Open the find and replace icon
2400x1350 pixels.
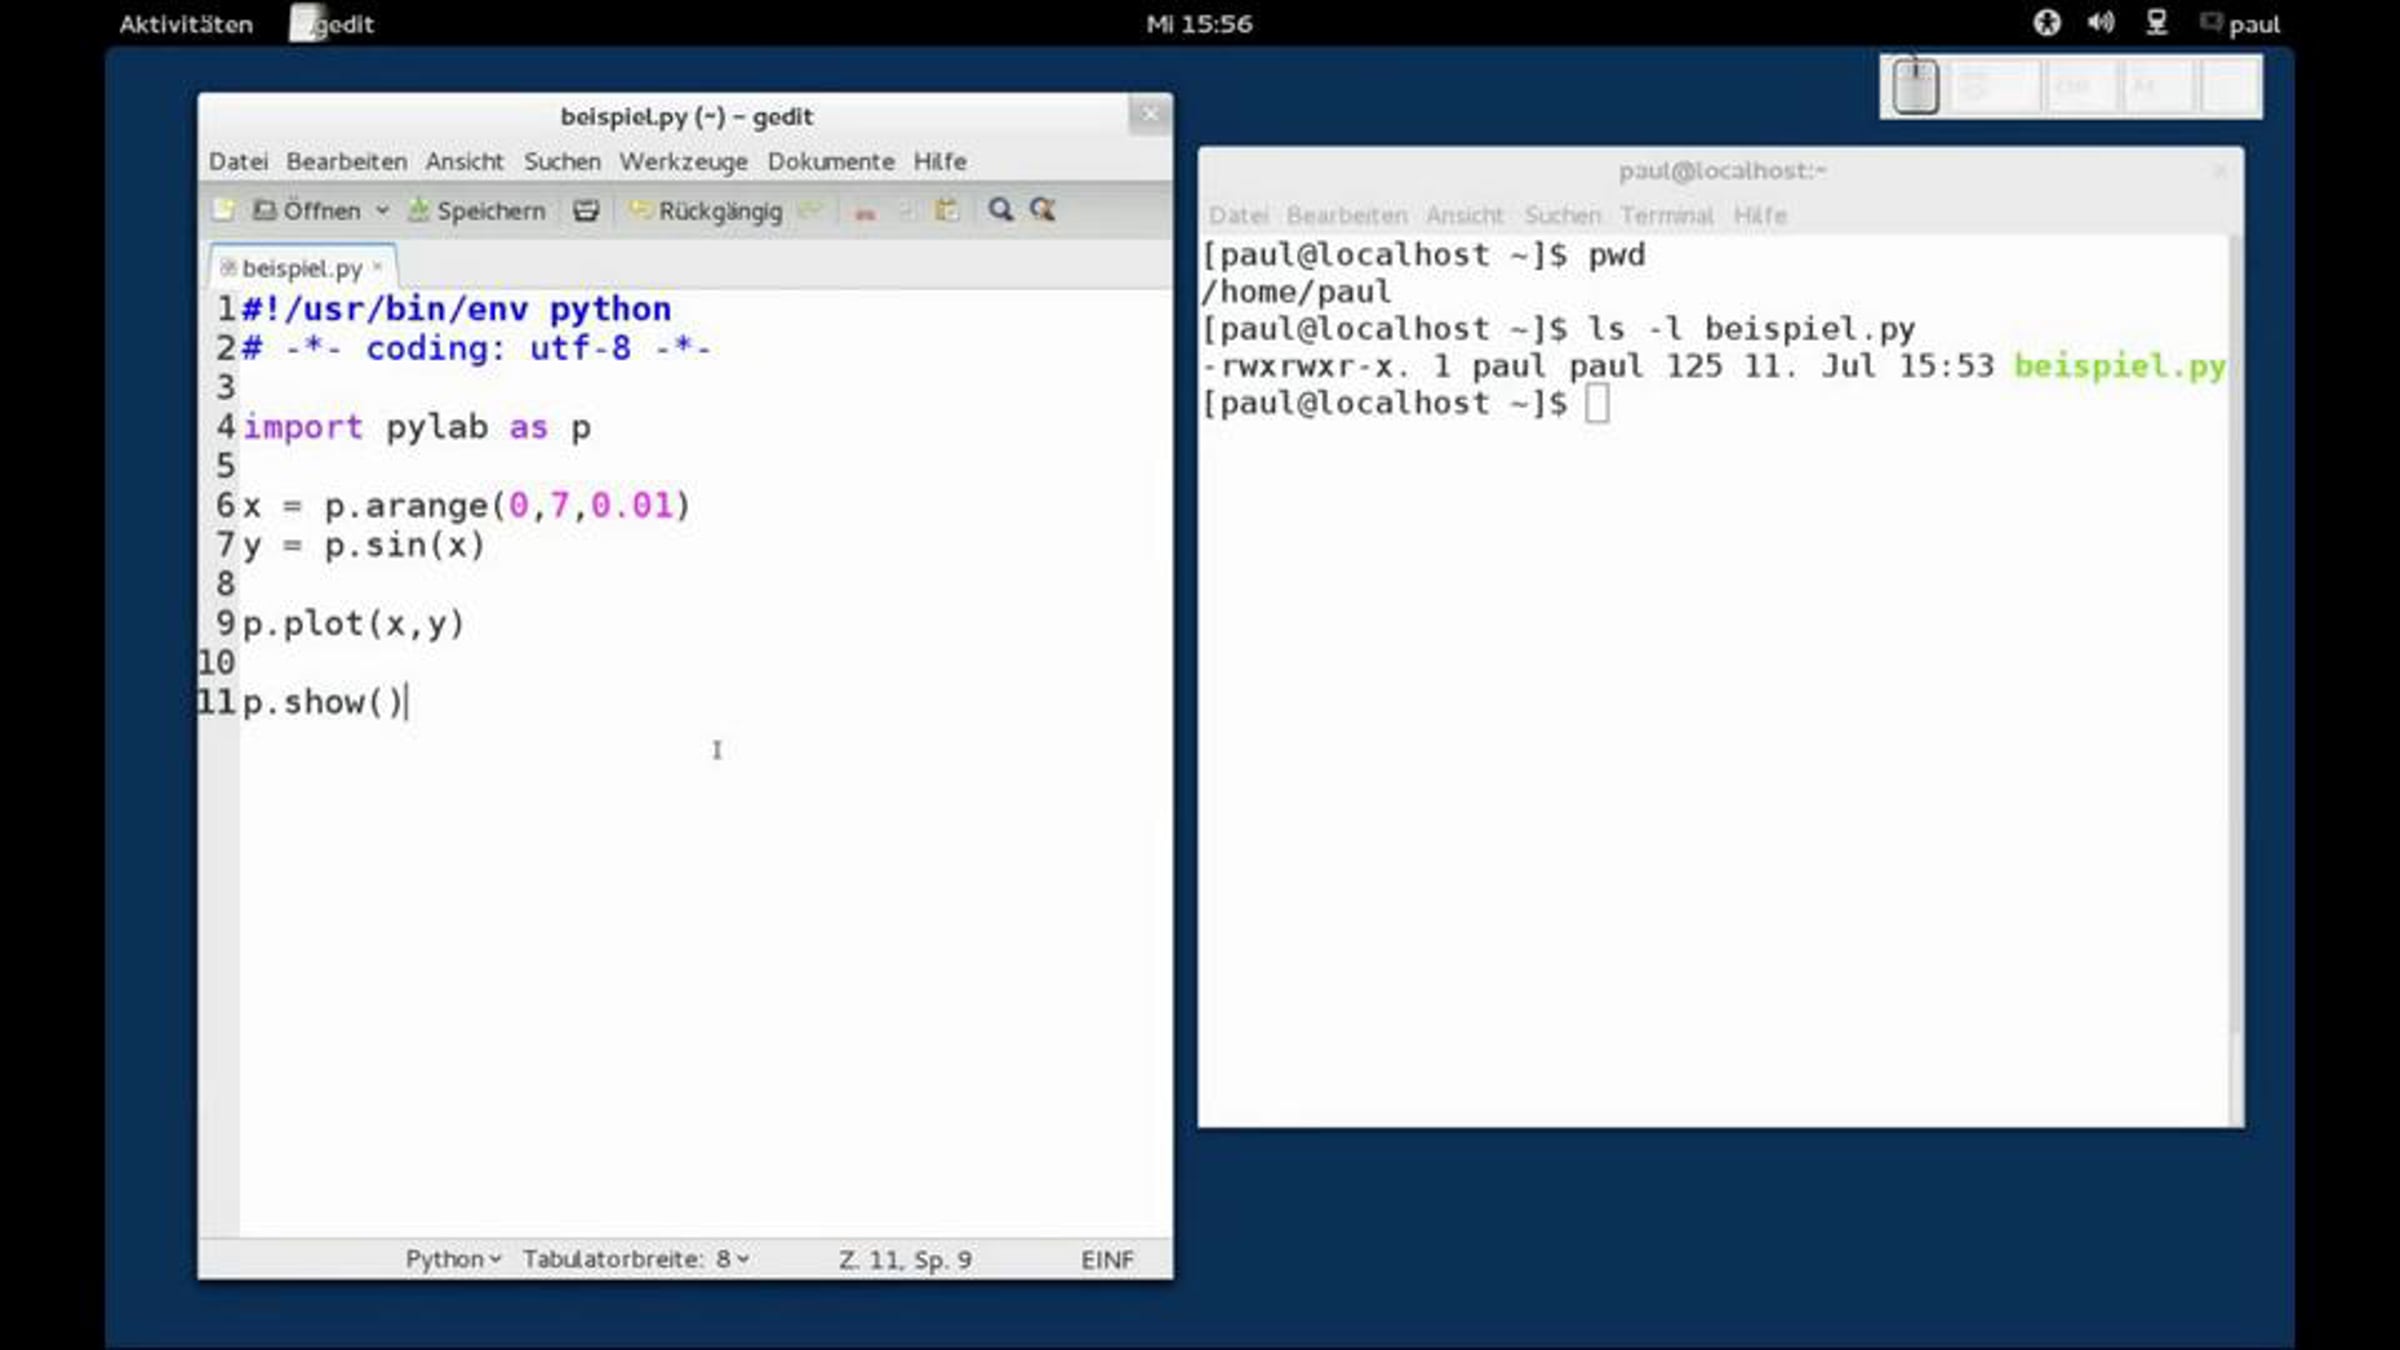coord(1043,210)
